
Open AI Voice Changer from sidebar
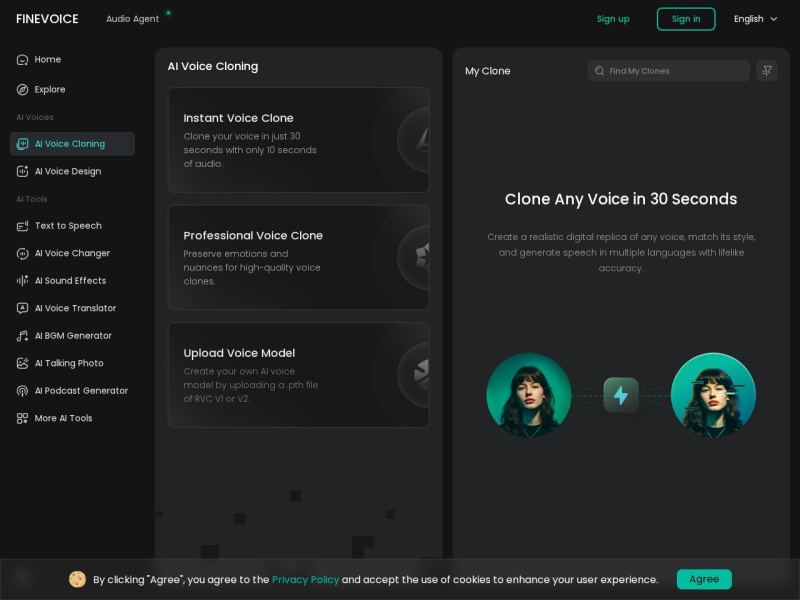click(72, 254)
